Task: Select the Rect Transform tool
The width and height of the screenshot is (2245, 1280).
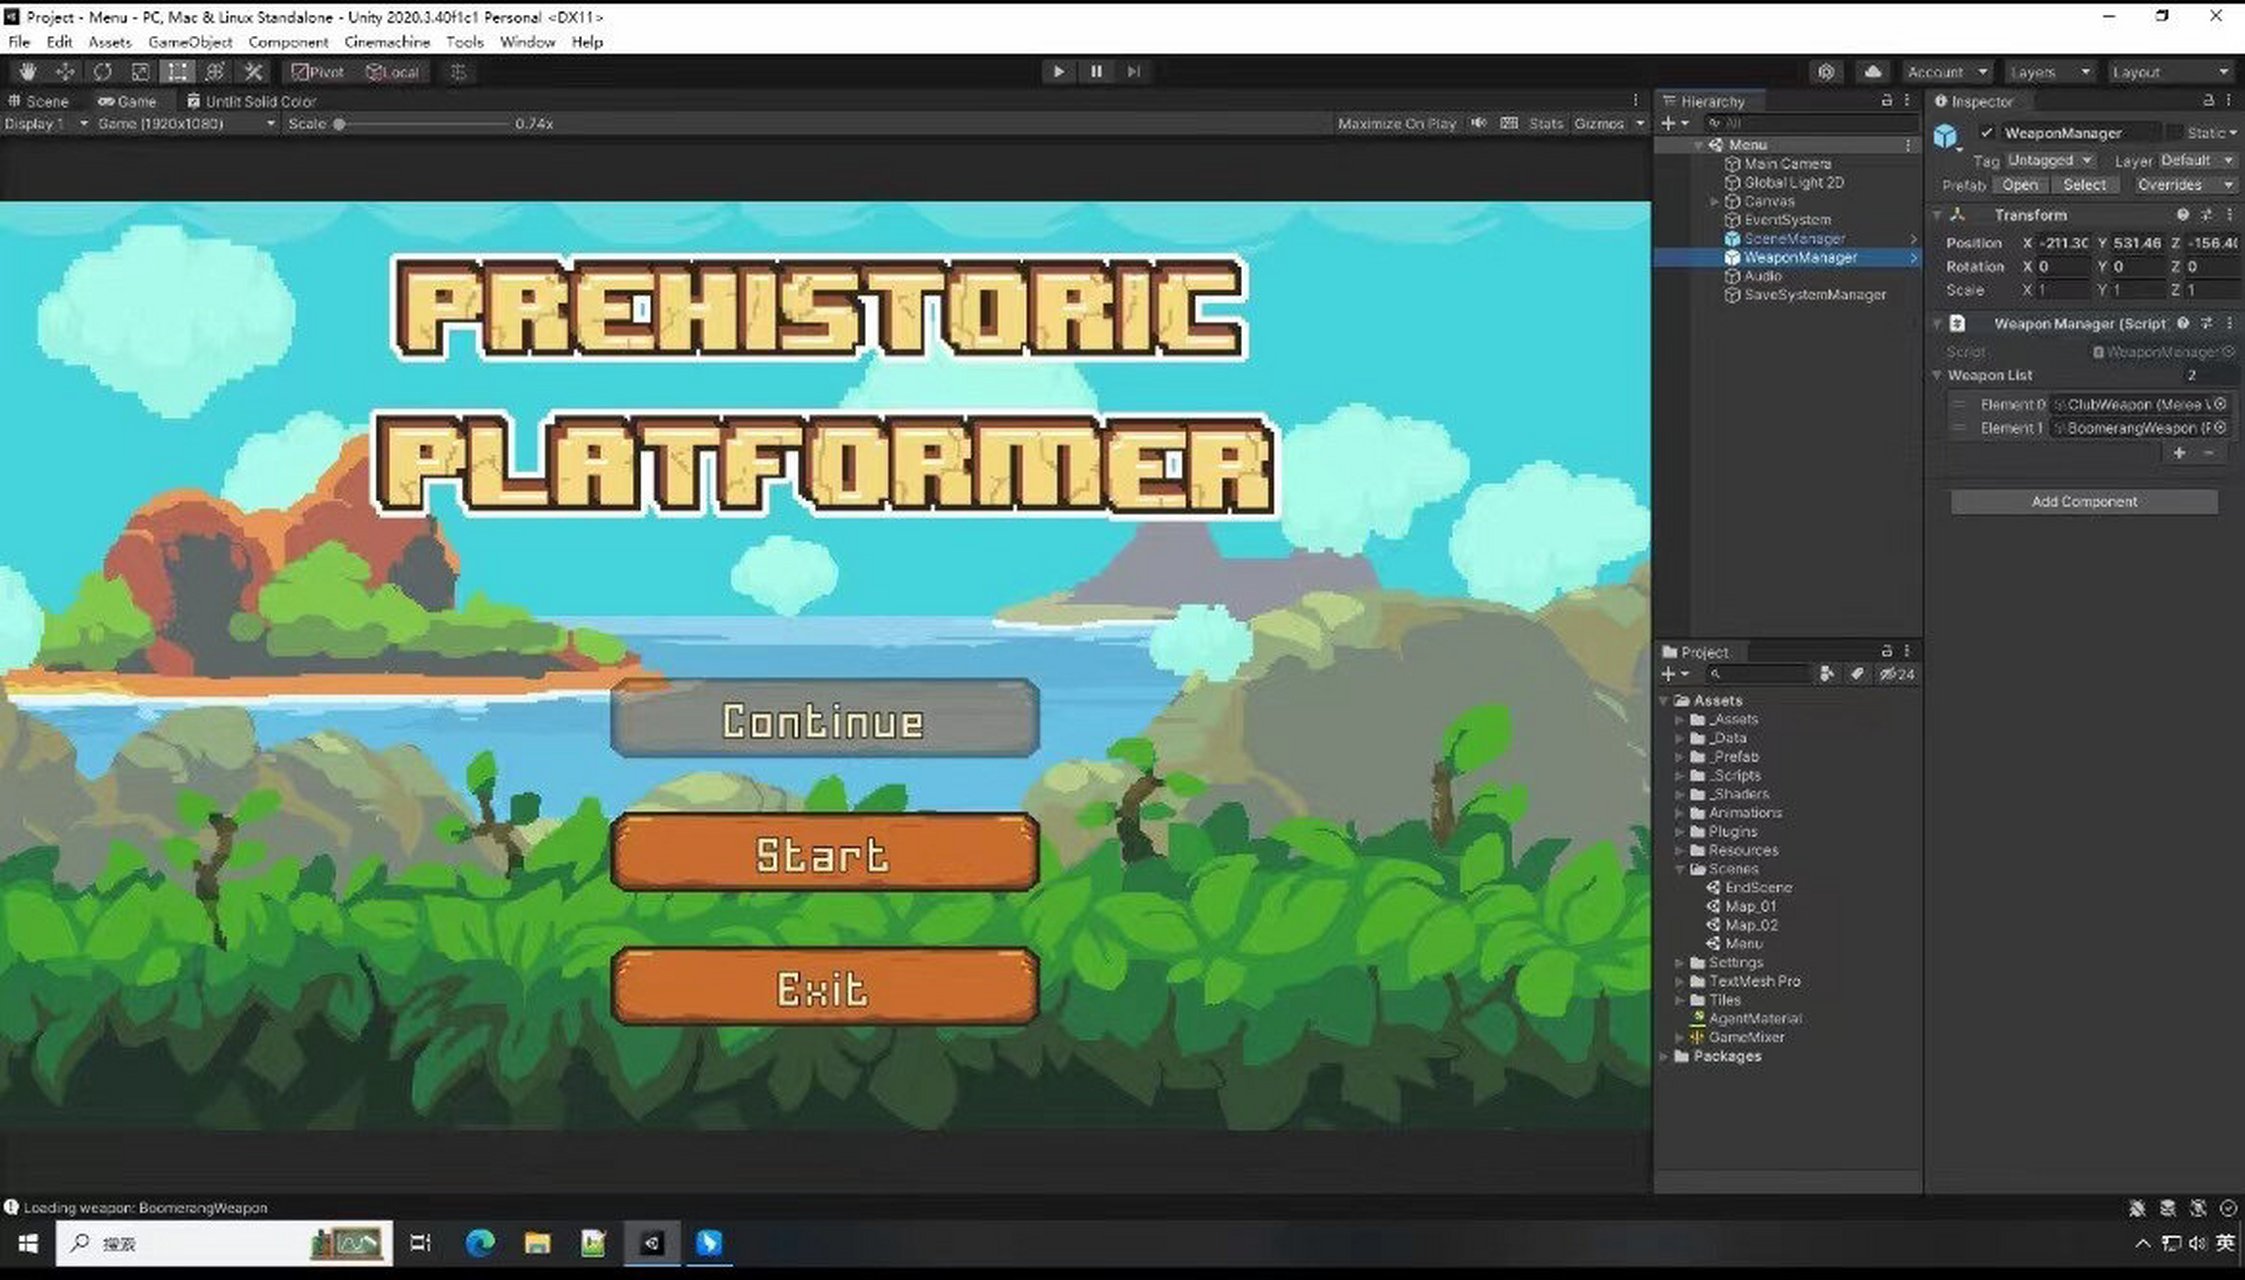Action: click(x=178, y=72)
